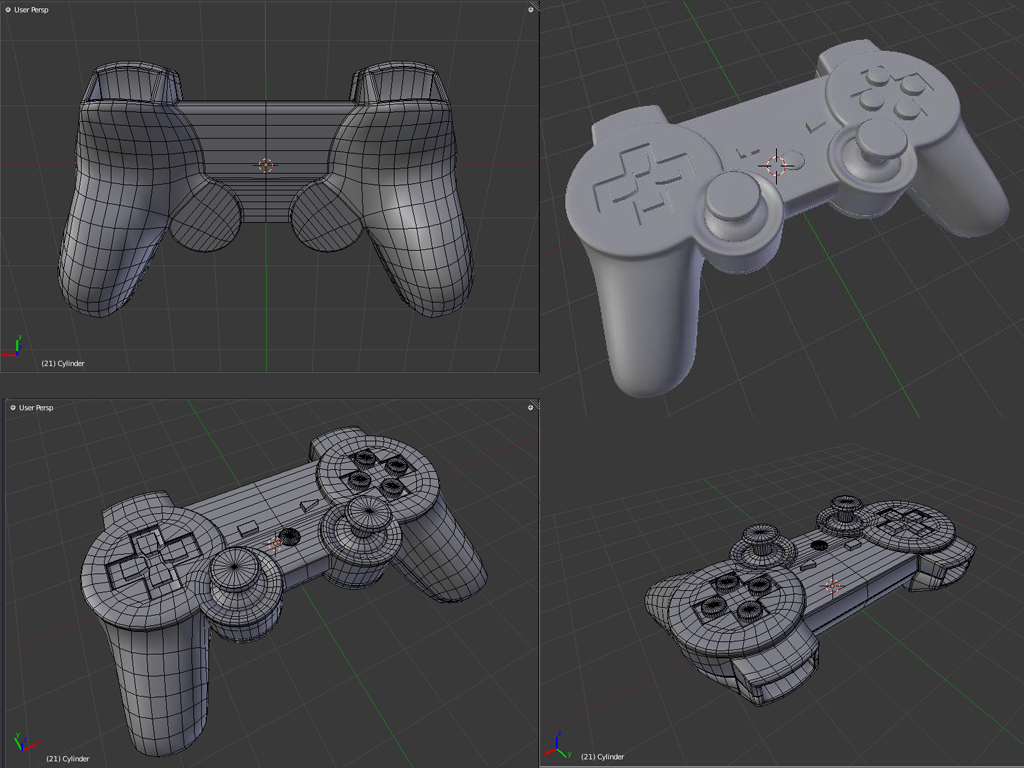Image resolution: width=1024 pixels, height=768 pixels.
Task: Expand tool shelf plus icon in bottom-left viewport
Action: [12, 408]
